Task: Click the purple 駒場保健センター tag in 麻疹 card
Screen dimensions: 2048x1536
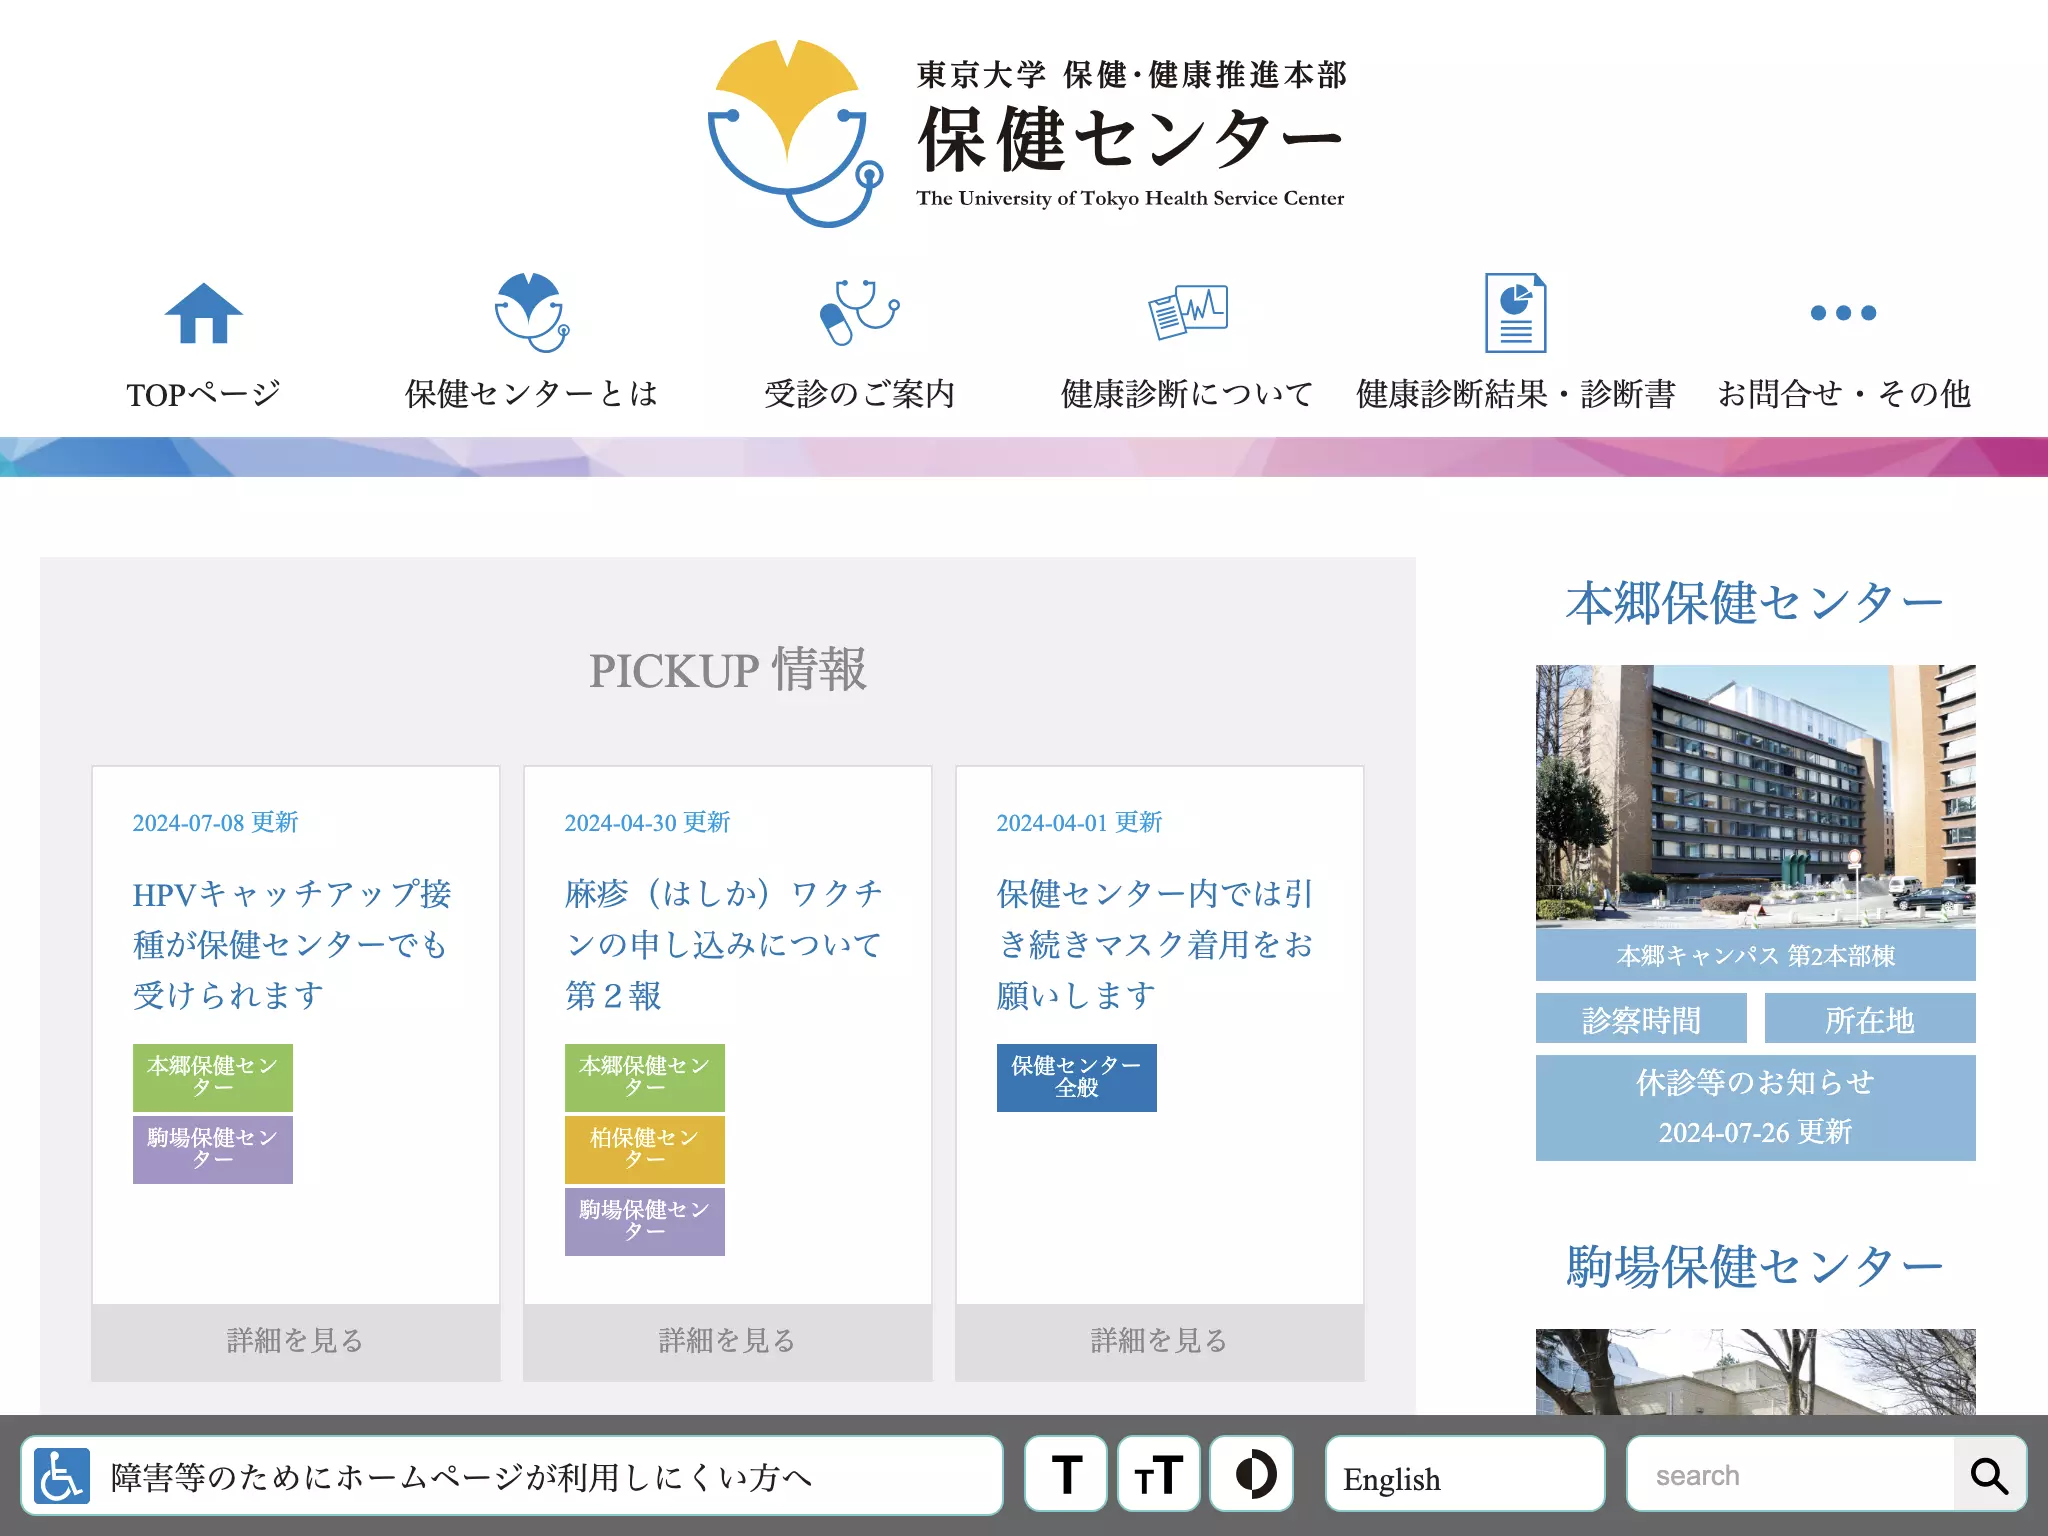Action: tap(645, 1221)
